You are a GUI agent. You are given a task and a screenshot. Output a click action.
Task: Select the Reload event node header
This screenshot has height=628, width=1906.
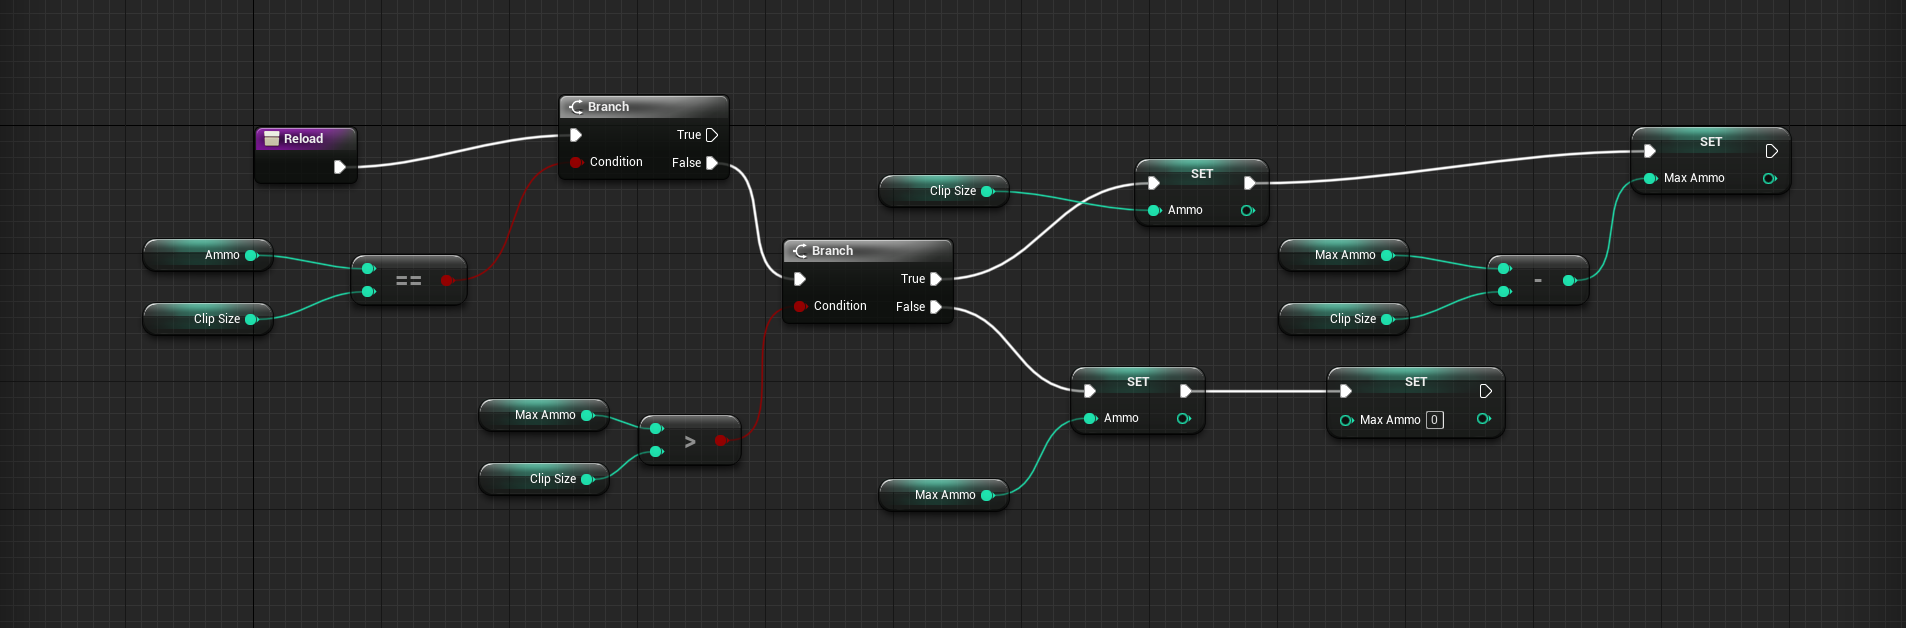coord(305,139)
